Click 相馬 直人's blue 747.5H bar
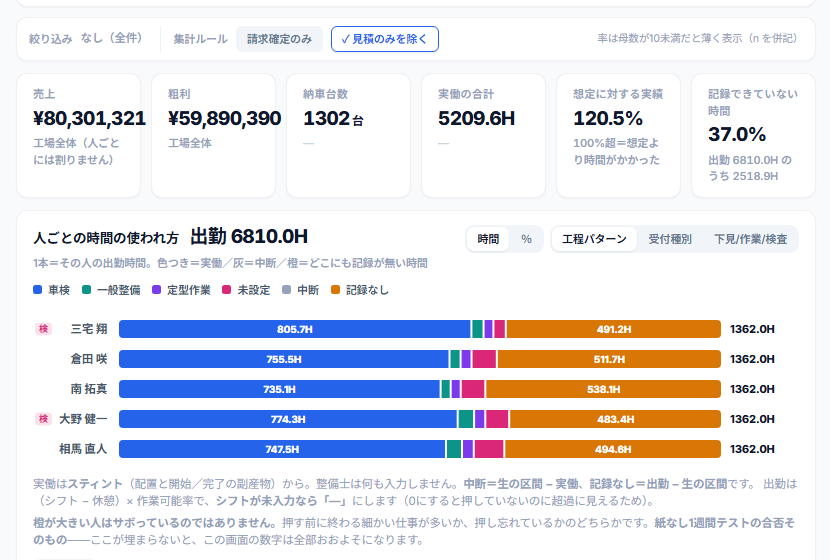The height and width of the screenshot is (560, 830). click(x=282, y=449)
